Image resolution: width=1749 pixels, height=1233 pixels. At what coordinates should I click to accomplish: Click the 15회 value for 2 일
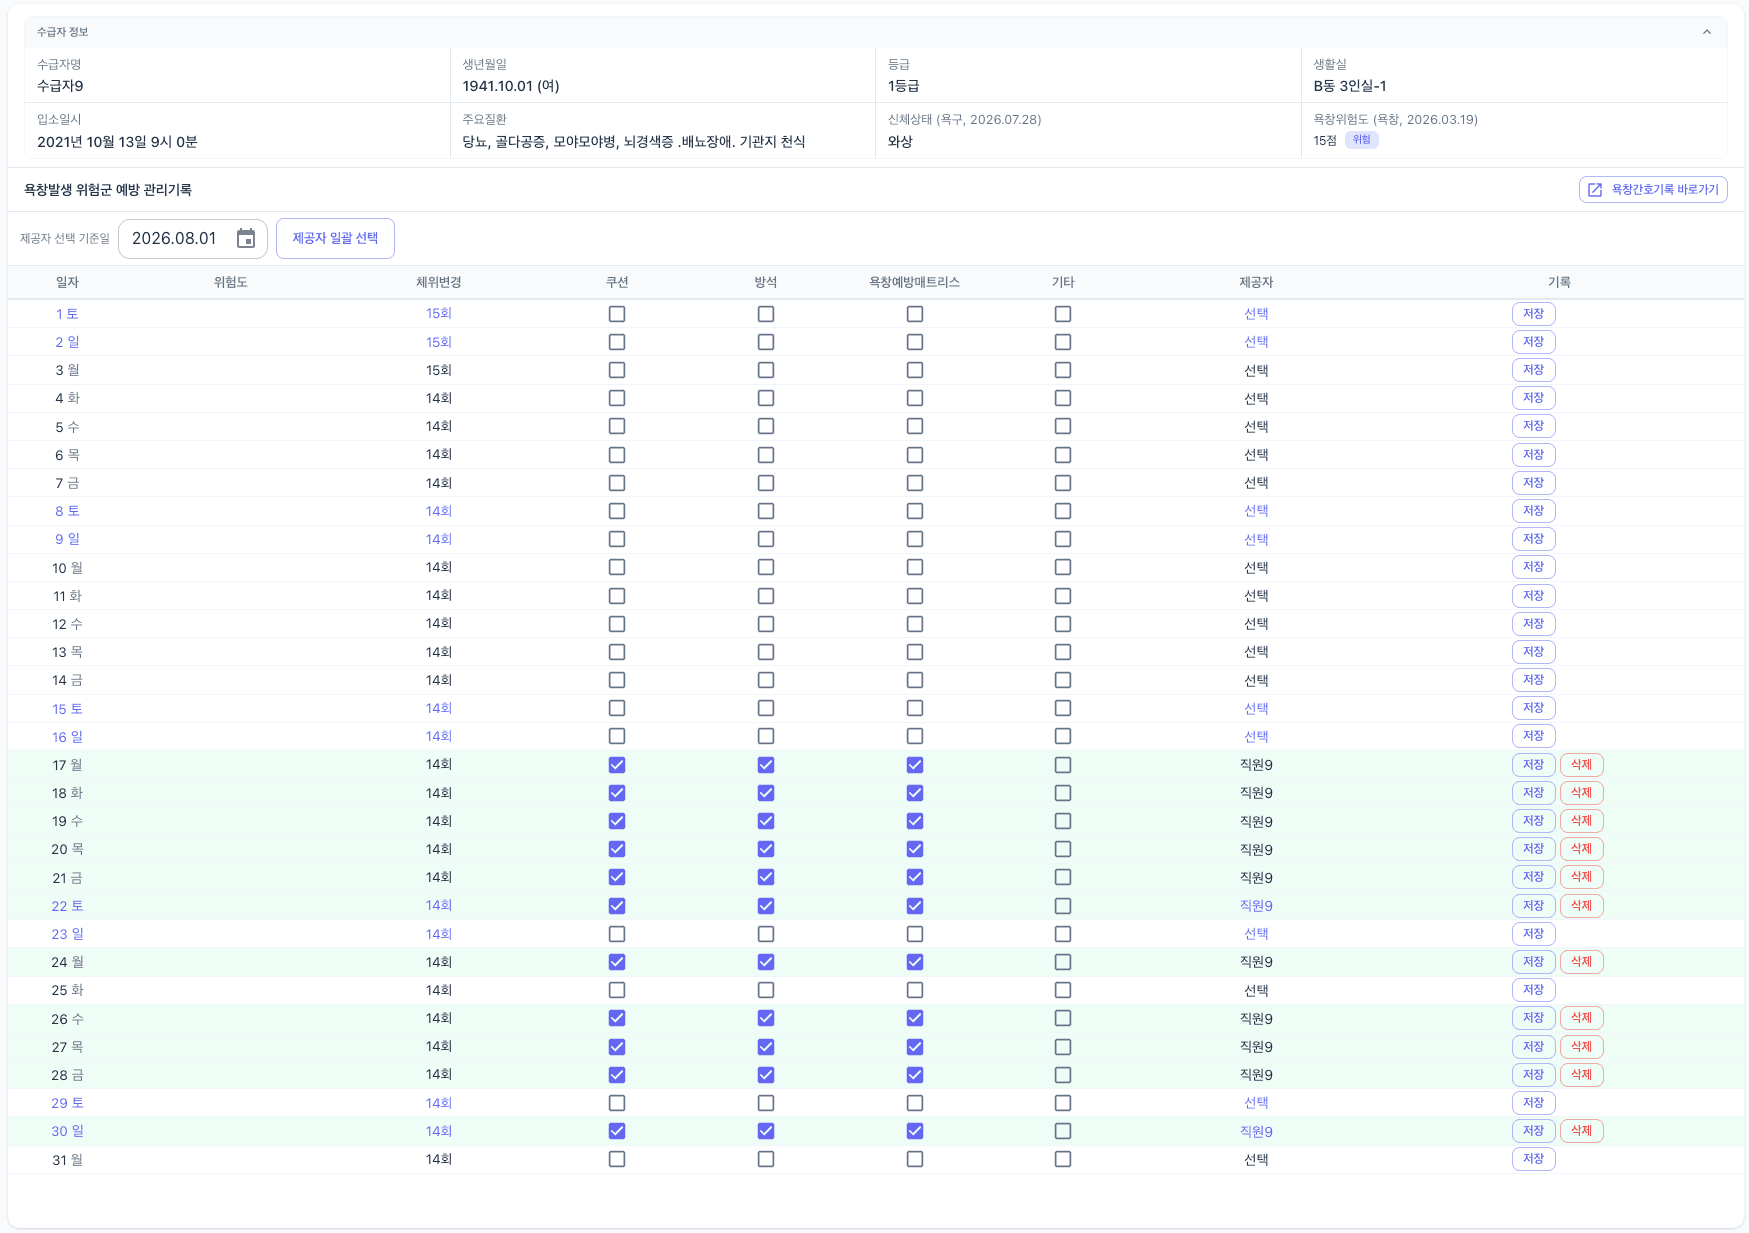(x=439, y=342)
